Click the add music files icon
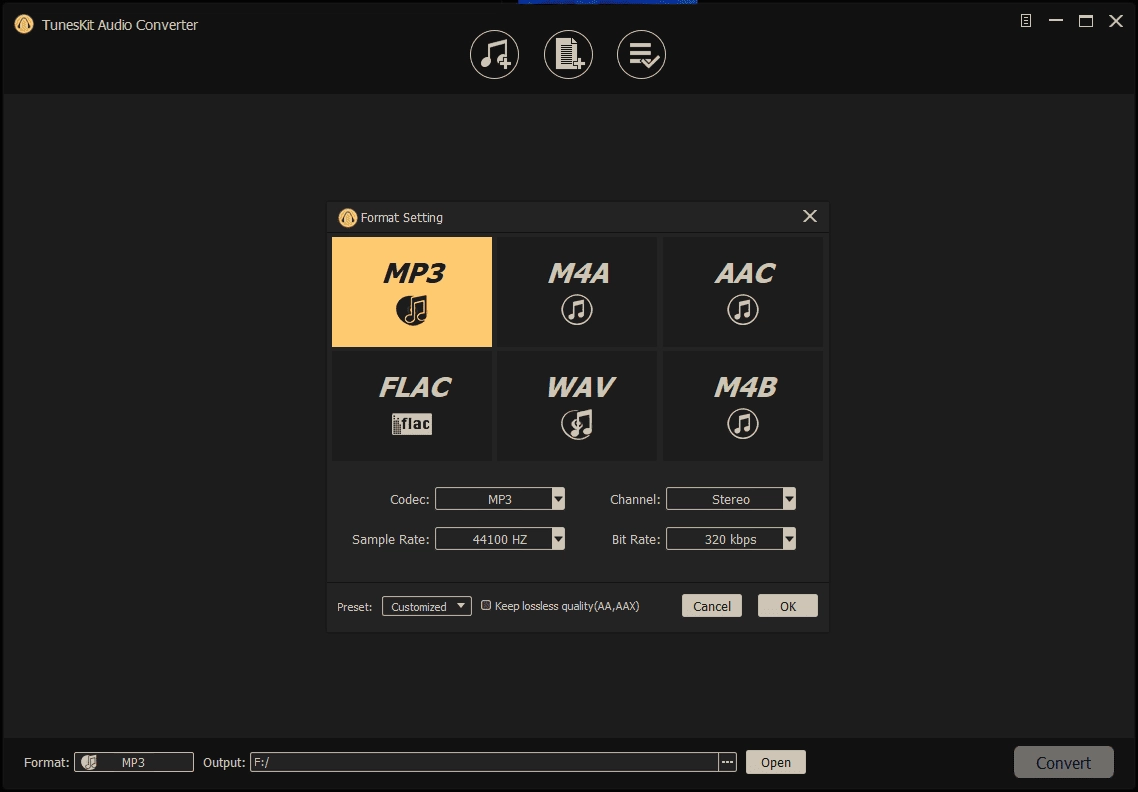 [494, 54]
